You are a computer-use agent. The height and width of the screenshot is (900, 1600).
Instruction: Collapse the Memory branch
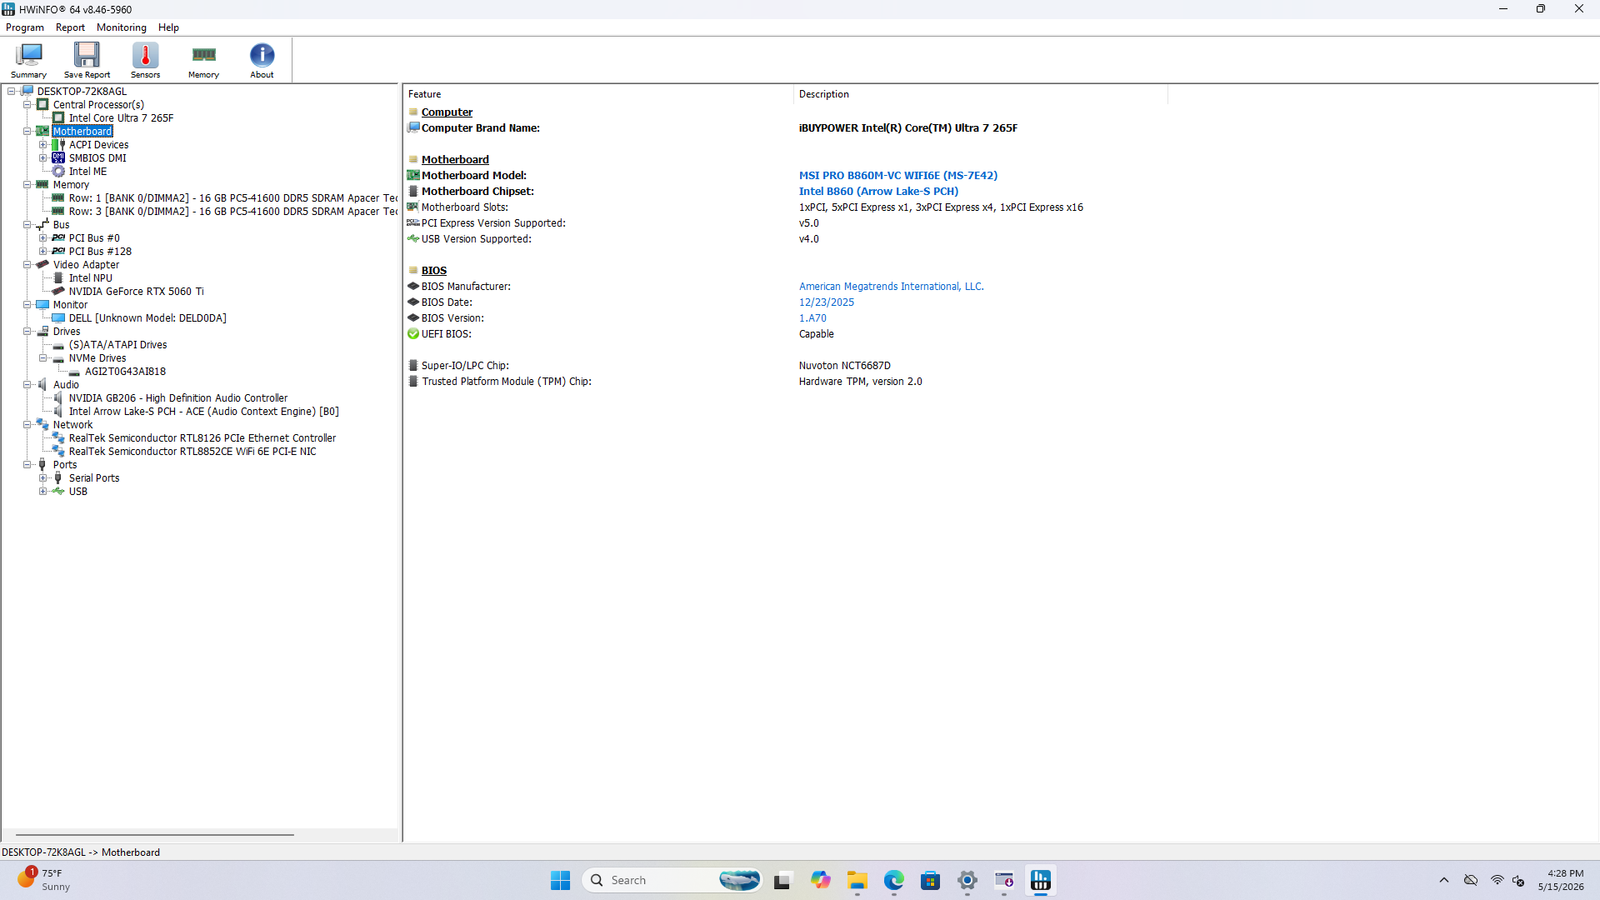(x=28, y=185)
